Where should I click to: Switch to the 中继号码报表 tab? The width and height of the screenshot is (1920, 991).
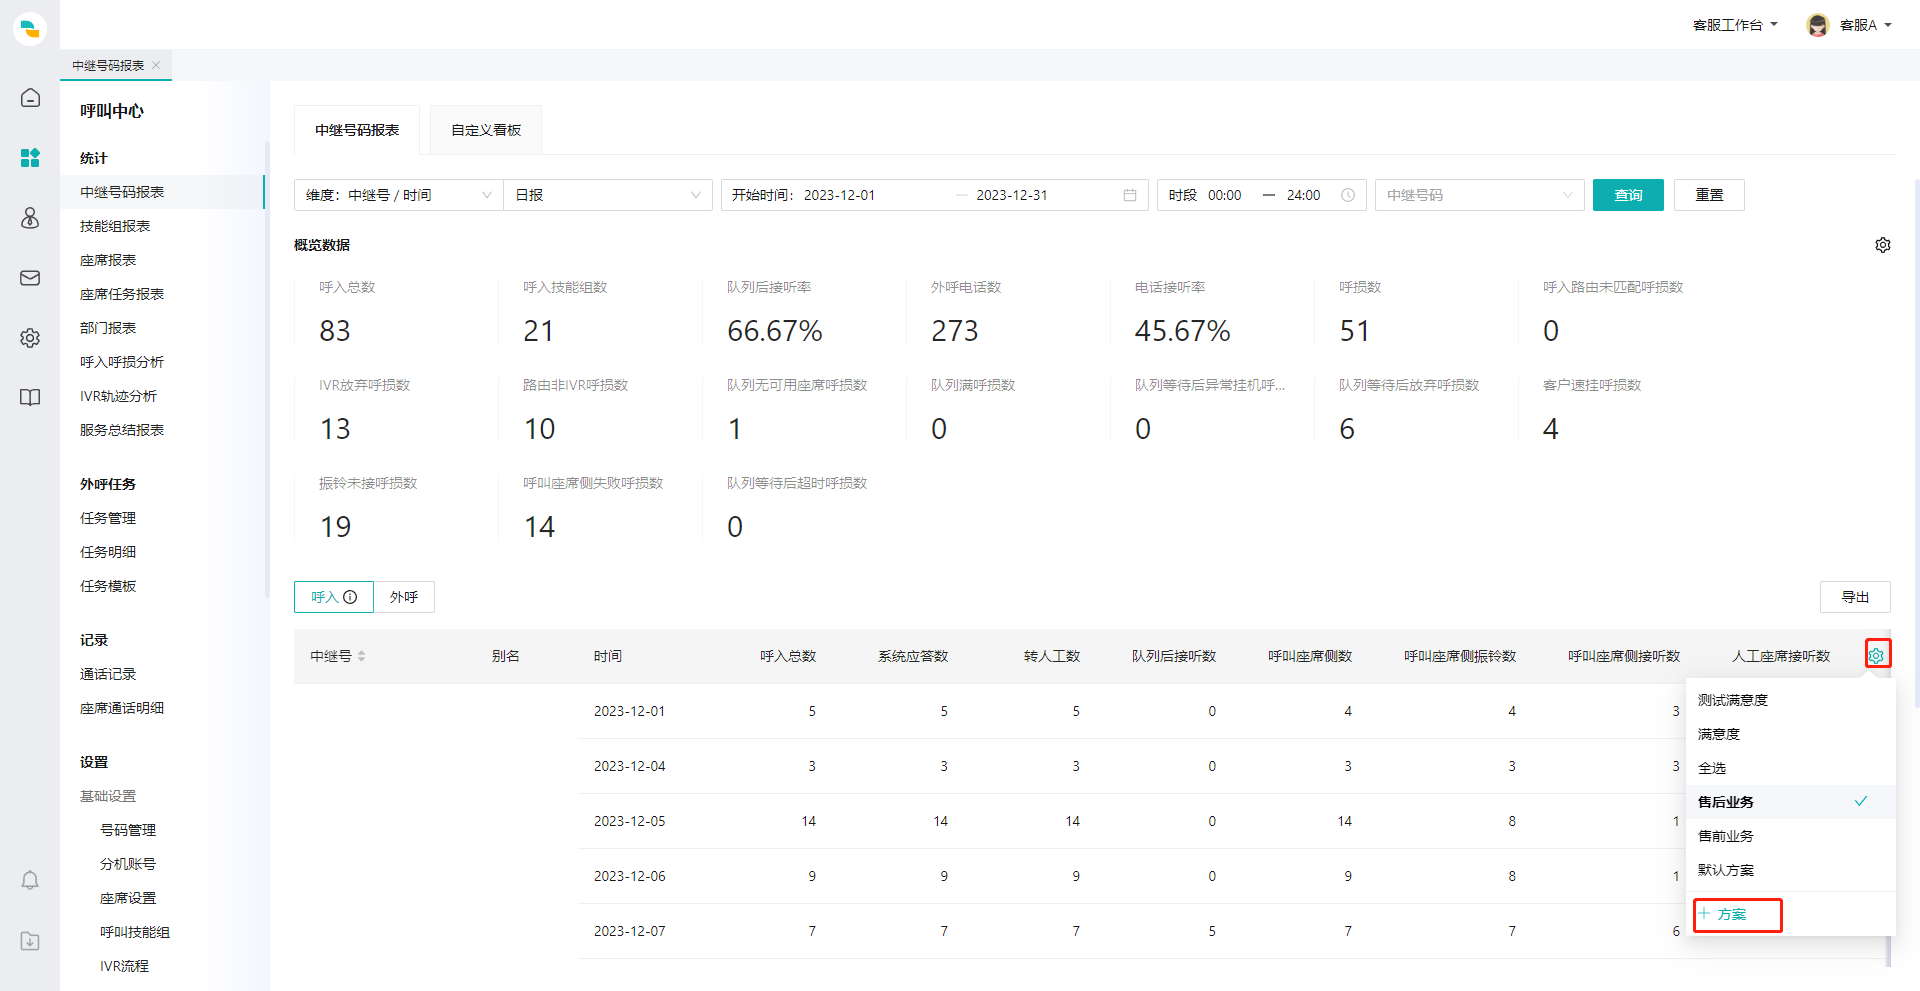357,130
